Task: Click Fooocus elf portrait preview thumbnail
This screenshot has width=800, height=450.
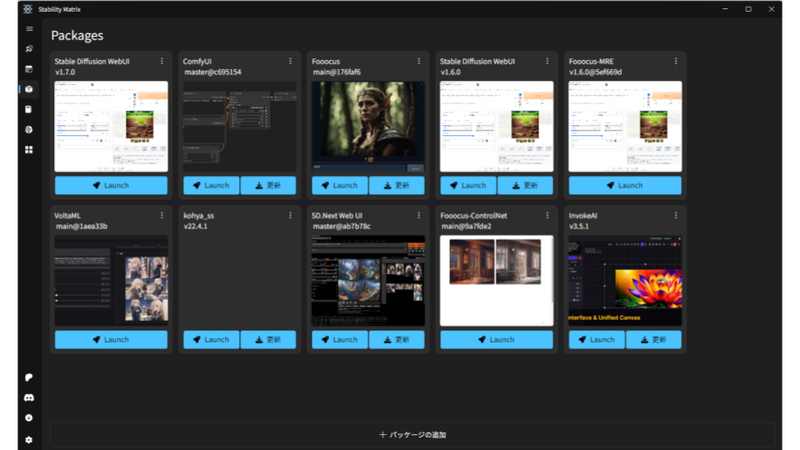Action: [x=368, y=127]
